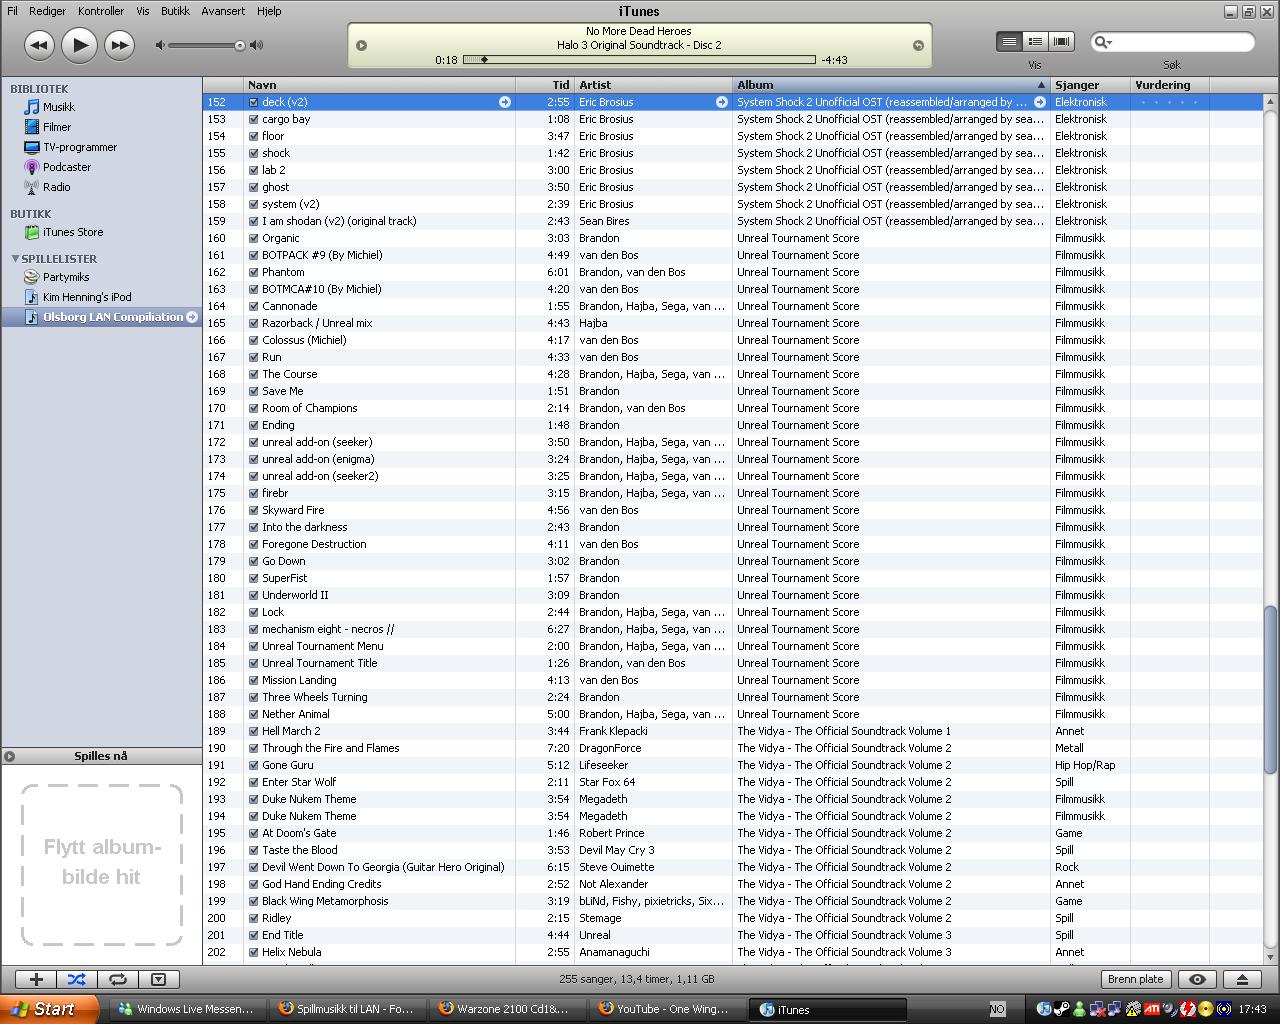Open the Fil menu
The height and width of the screenshot is (1024, 1280).
12,11
